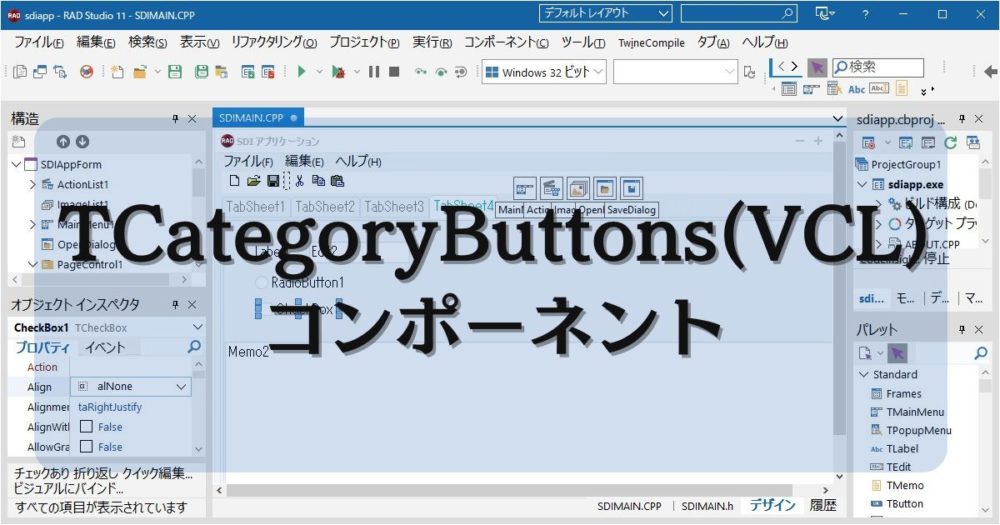This screenshot has width=1000, height=525.
Task: Select the arrow cursor tool in Palette
Action: 897,353
